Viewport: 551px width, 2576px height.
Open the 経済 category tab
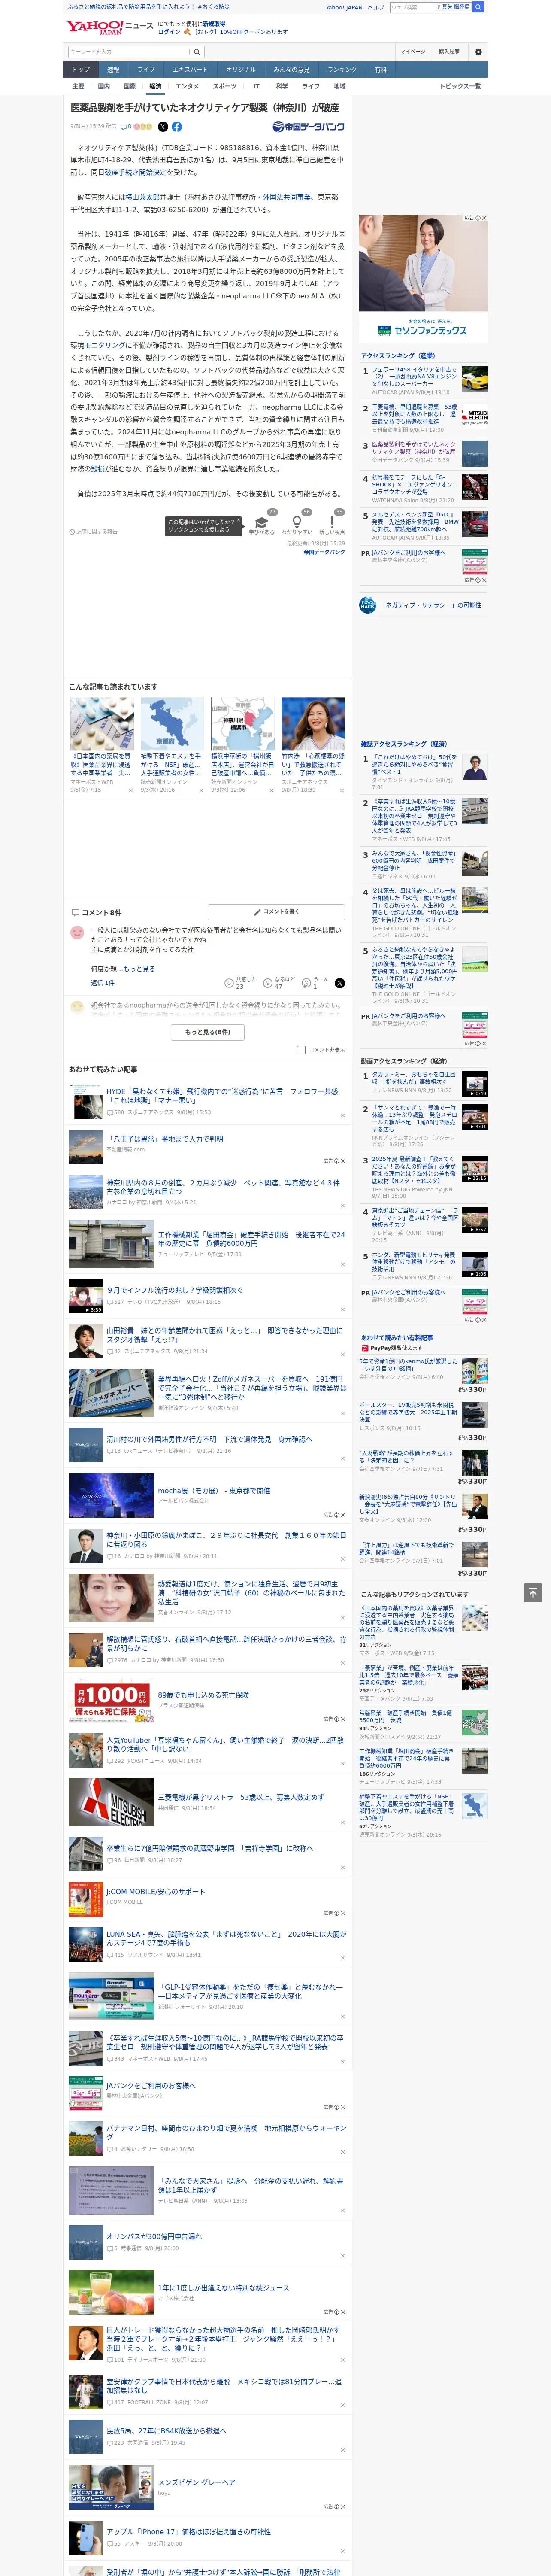pyautogui.click(x=155, y=87)
